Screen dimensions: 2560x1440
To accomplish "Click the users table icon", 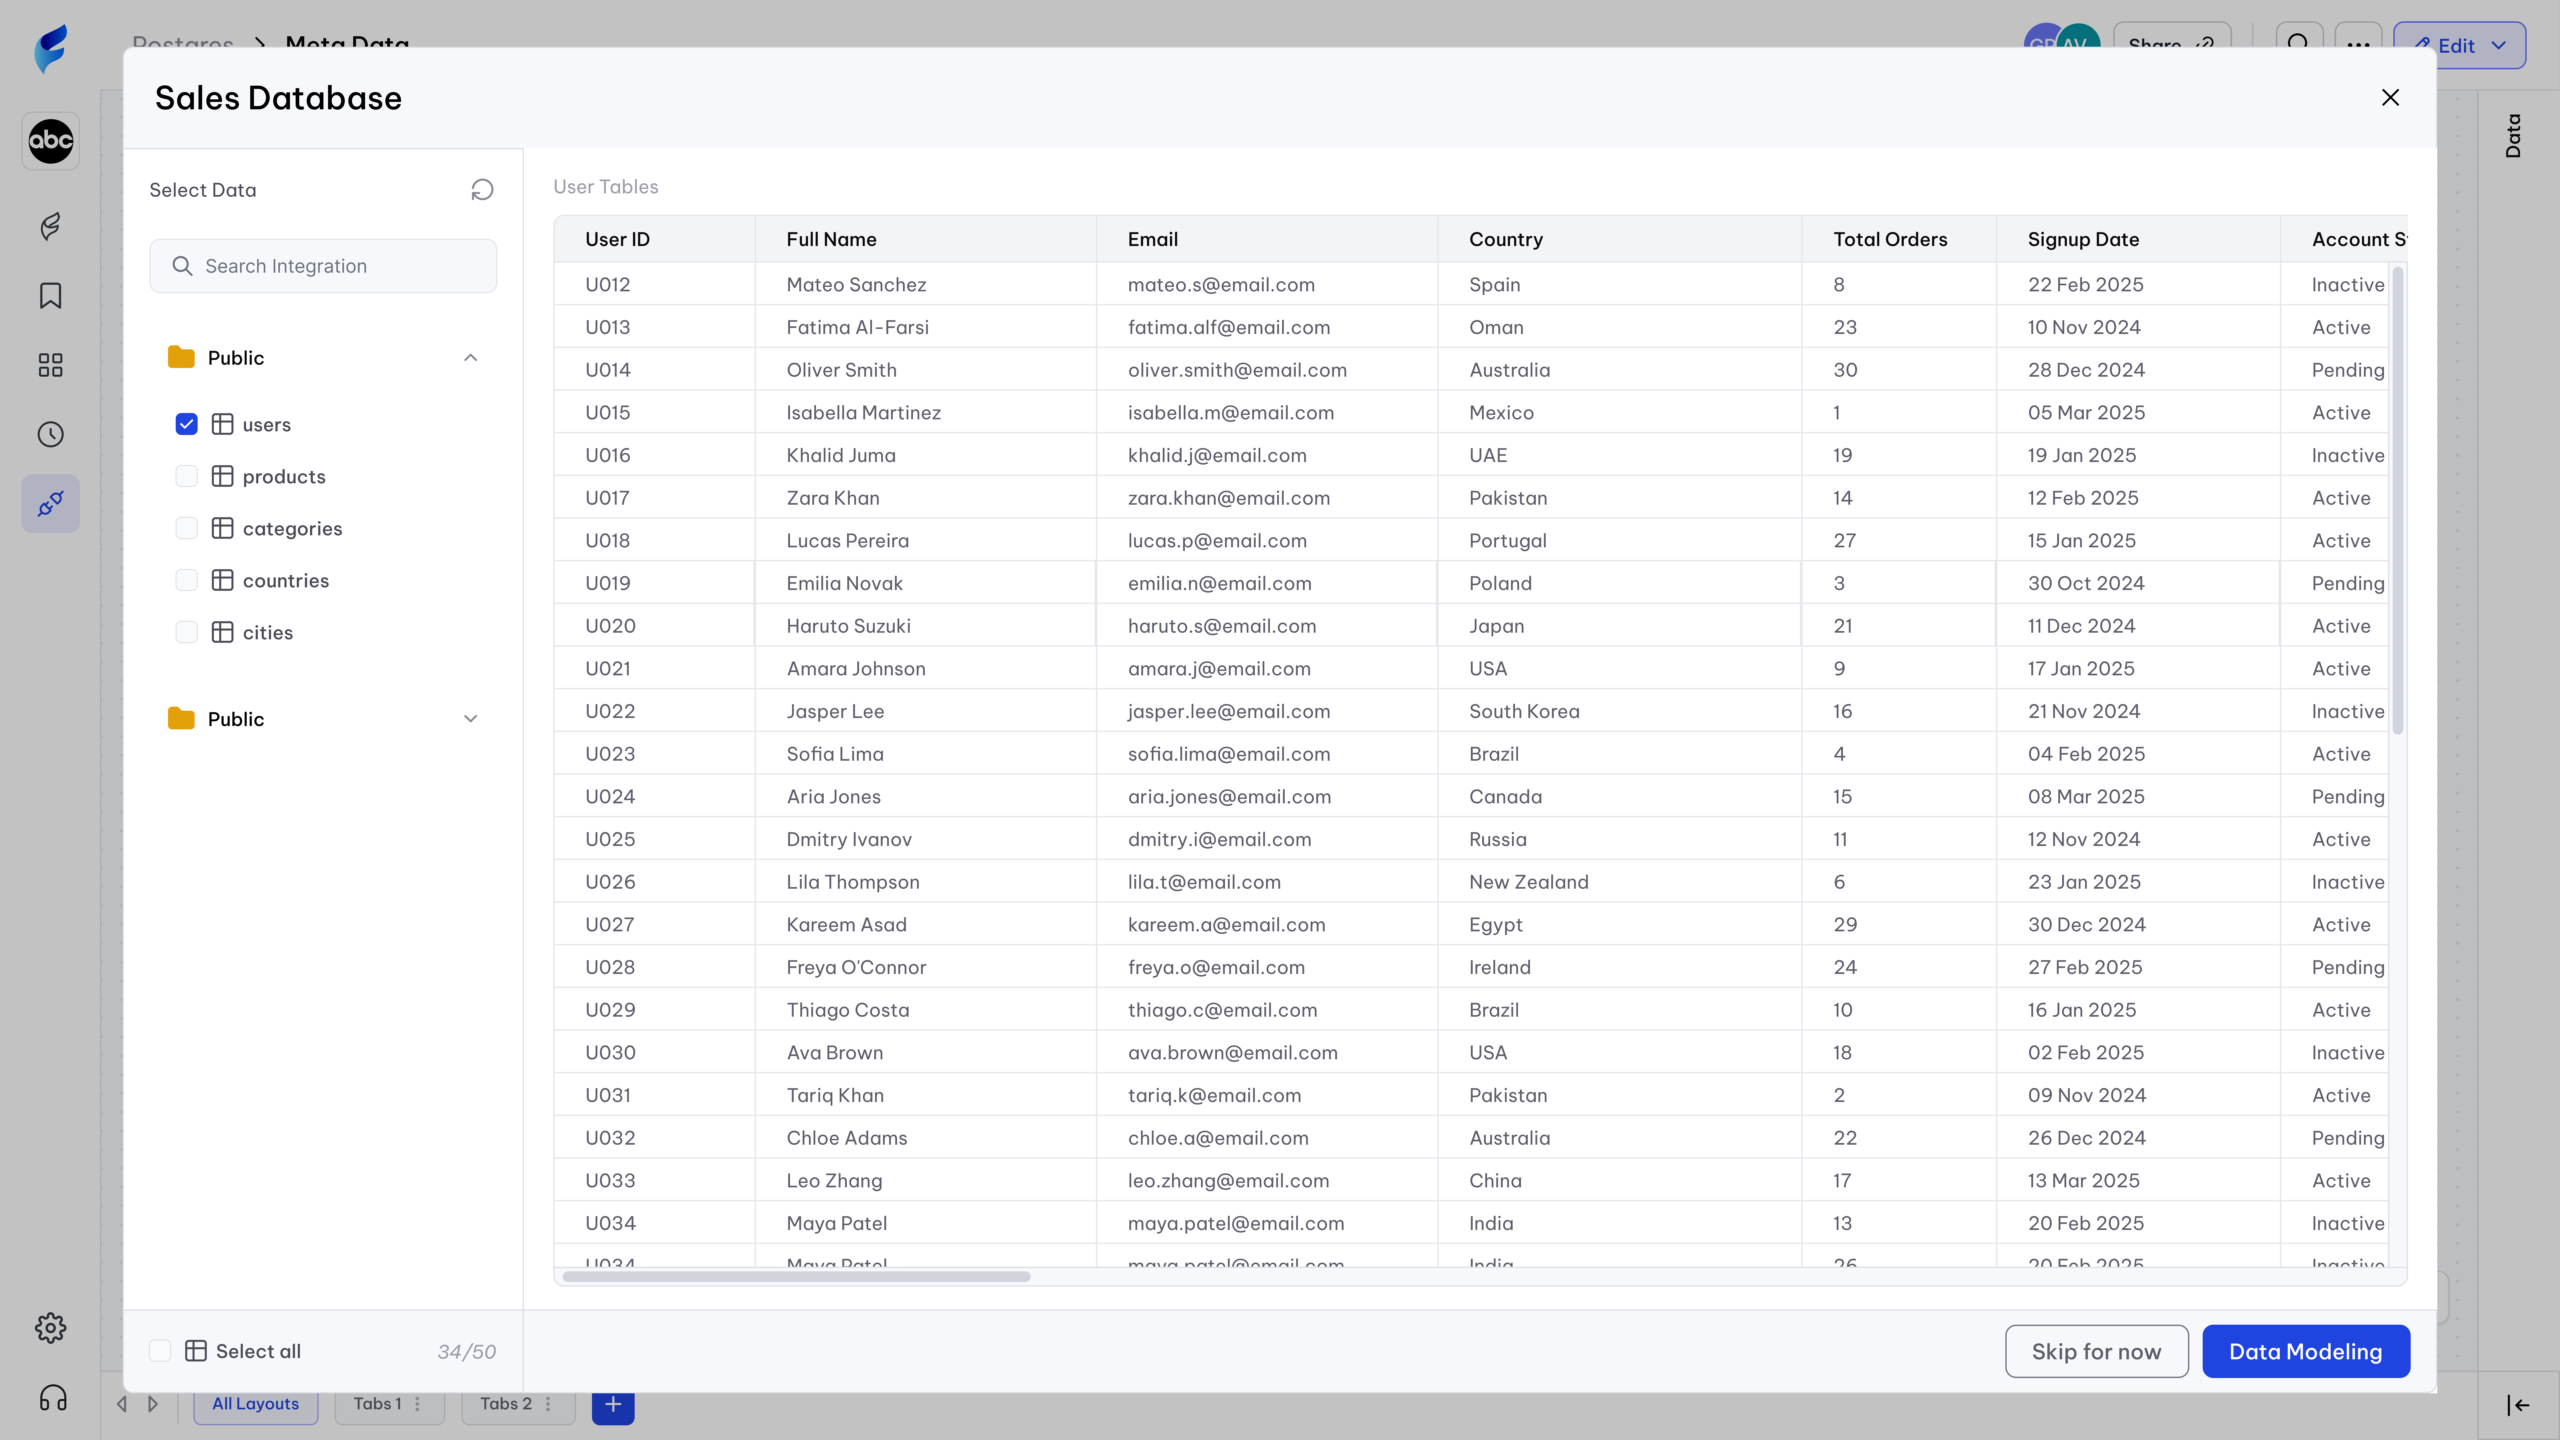I will [222, 424].
